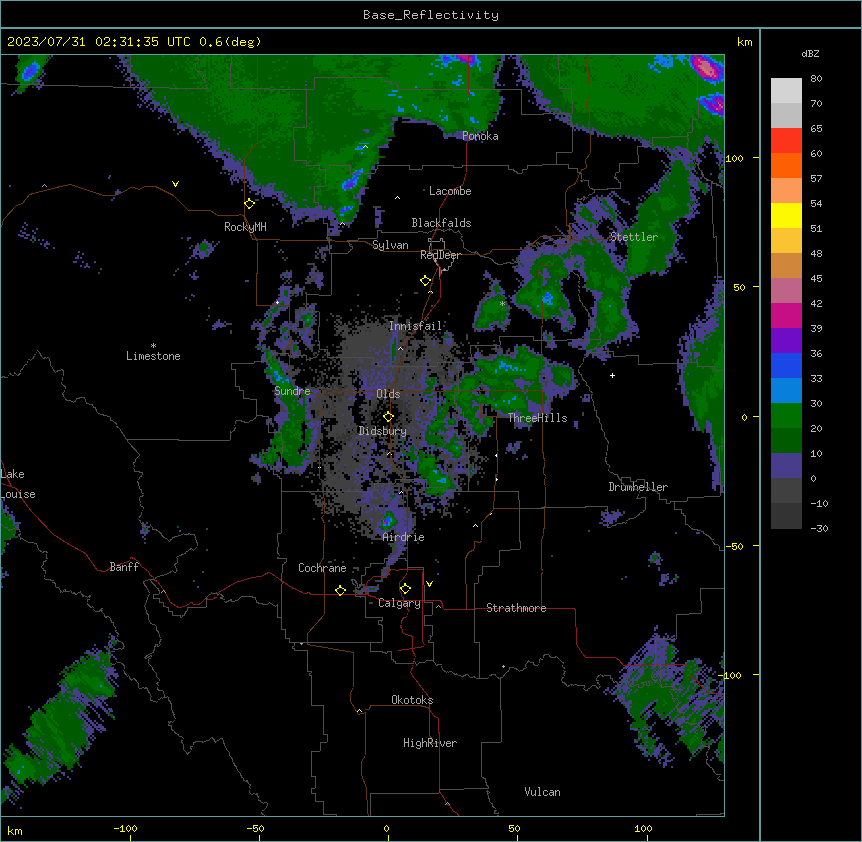The image size is (862, 842).
Task: Select the green 30-20 dBZ legend swatch
Action: pyautogui.click(x=786, y=416)
